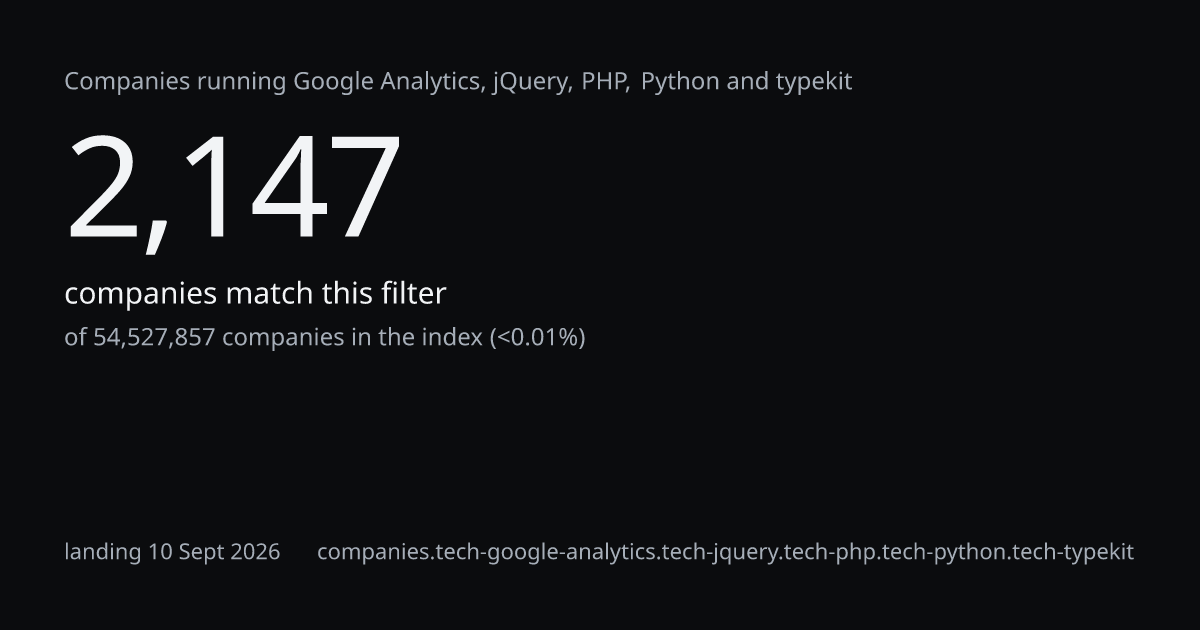Click 'tech-jquery' segment in the footer slug
The image size is (1200, 630).
click(x=720, y=552)
